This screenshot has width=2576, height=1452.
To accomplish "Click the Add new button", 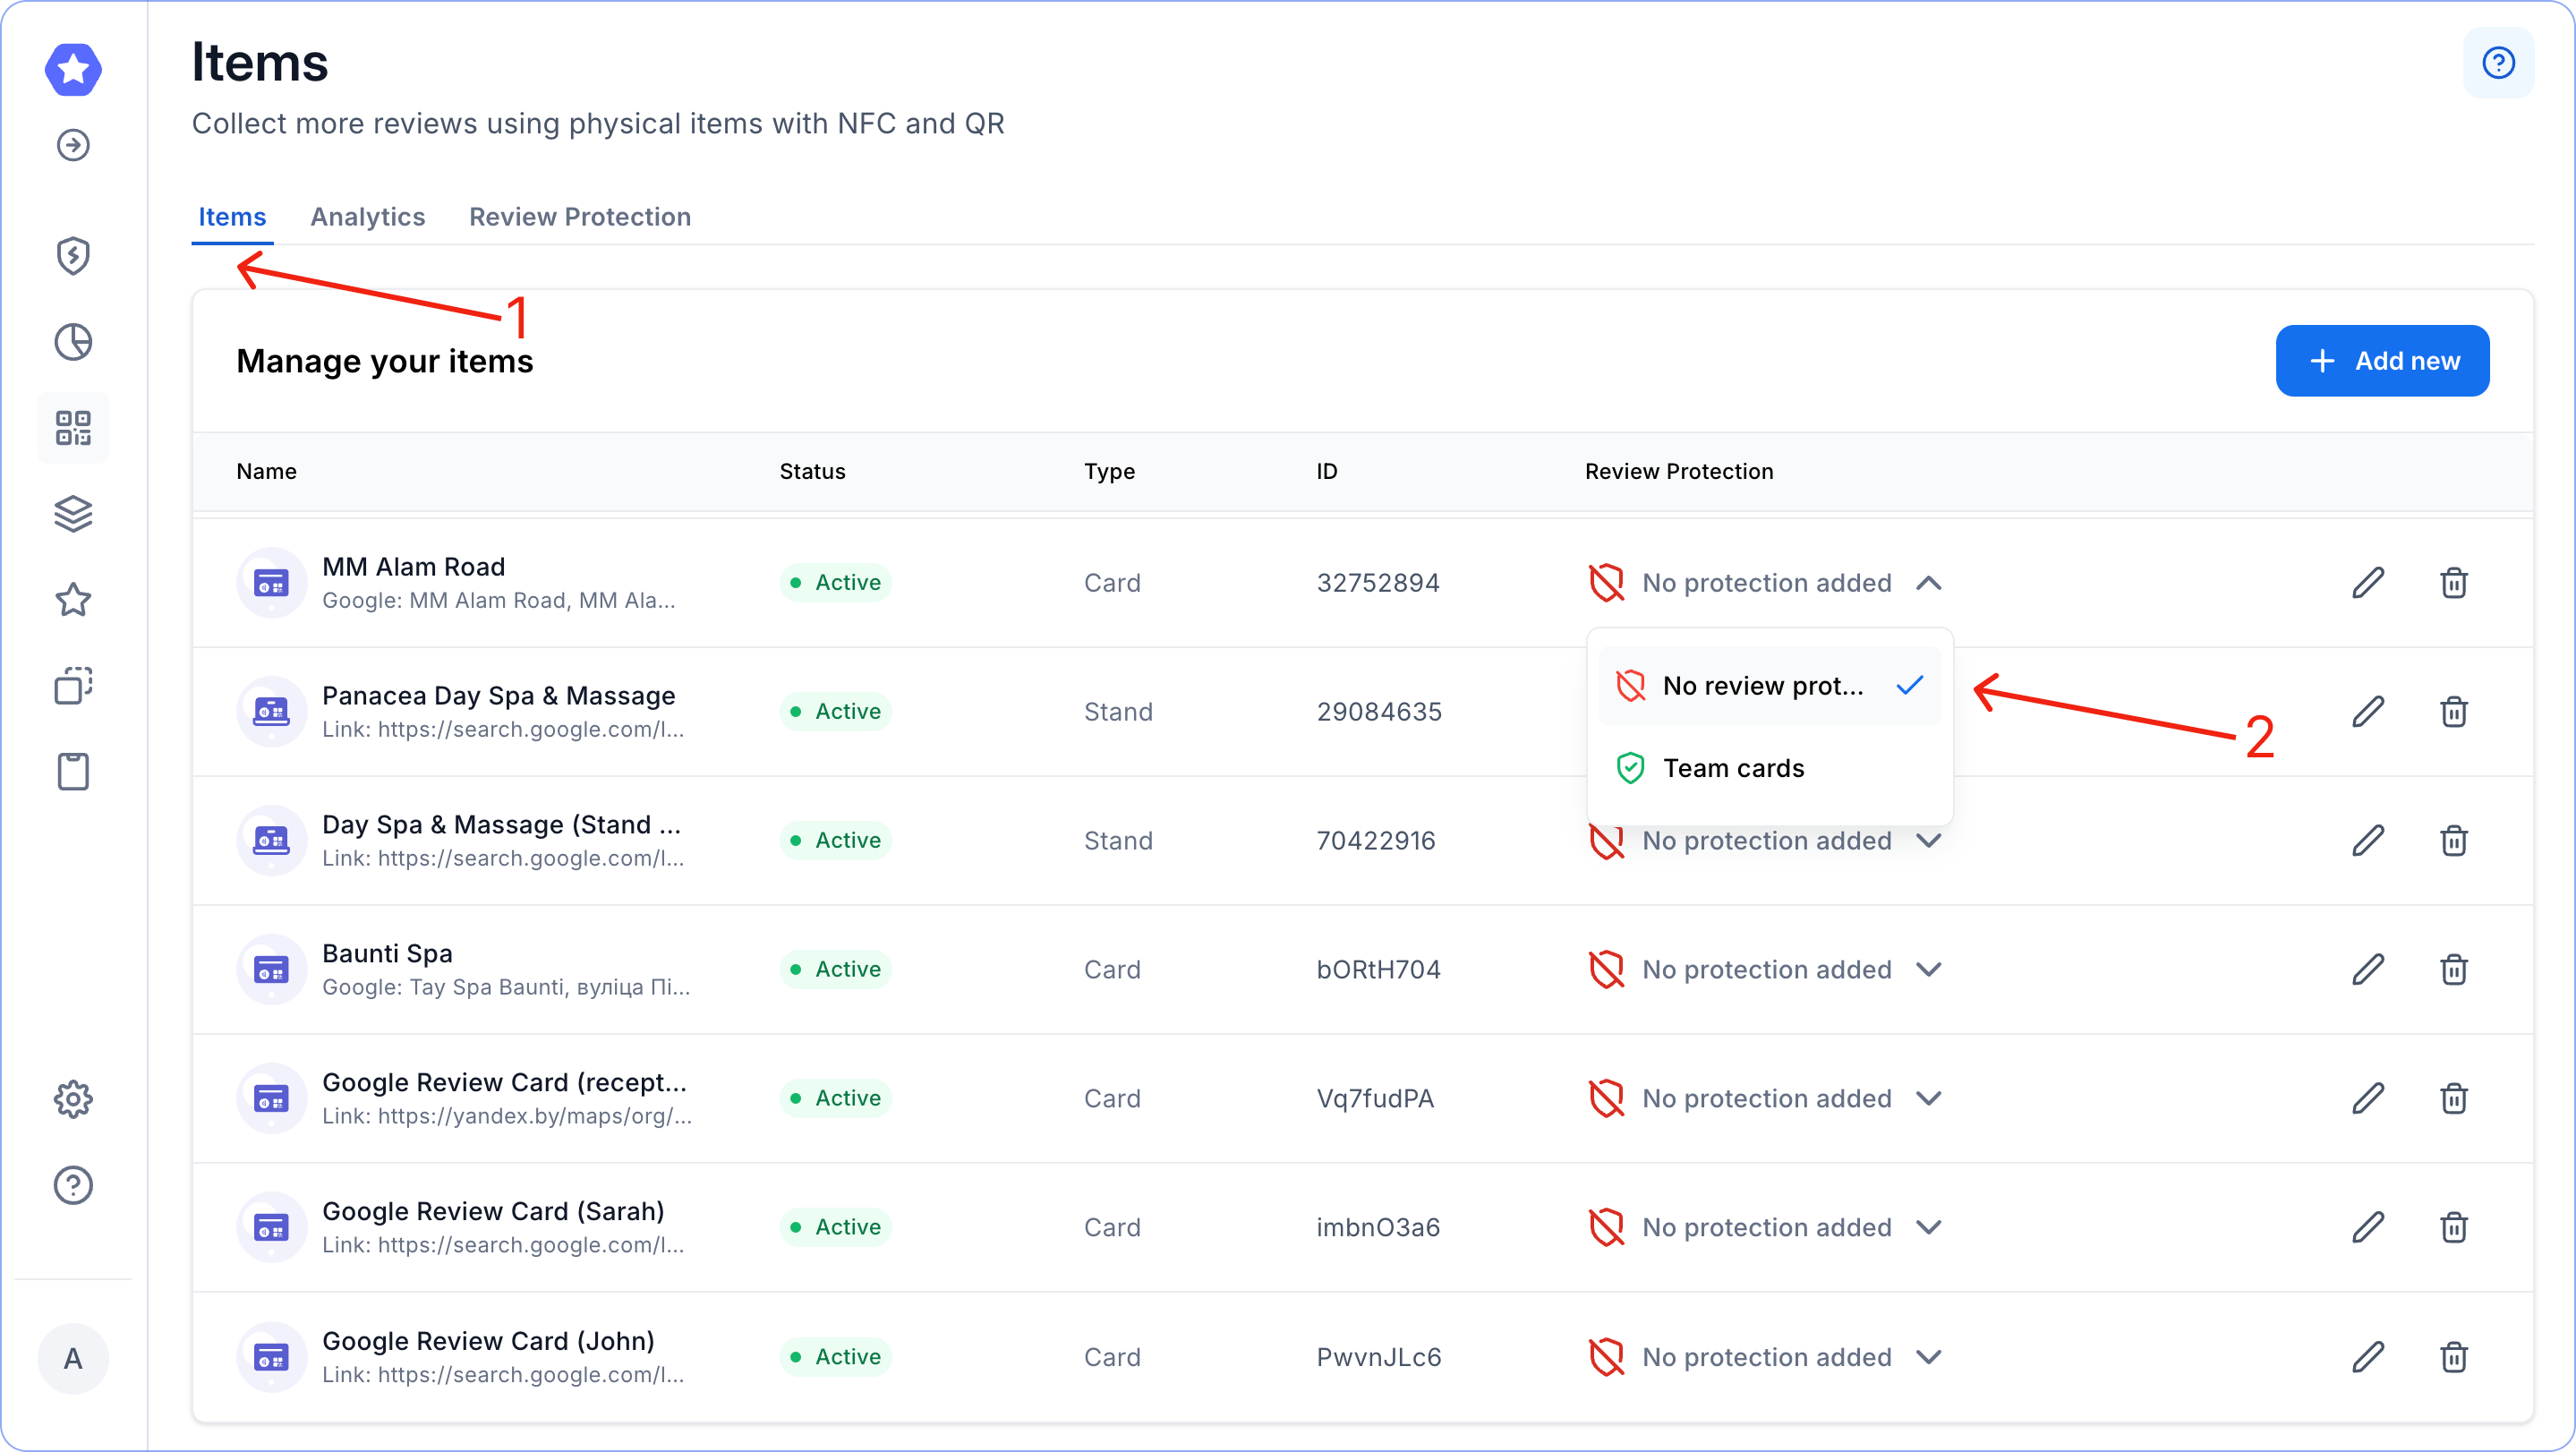I will pyautogui.click(x=2382, y=361).
